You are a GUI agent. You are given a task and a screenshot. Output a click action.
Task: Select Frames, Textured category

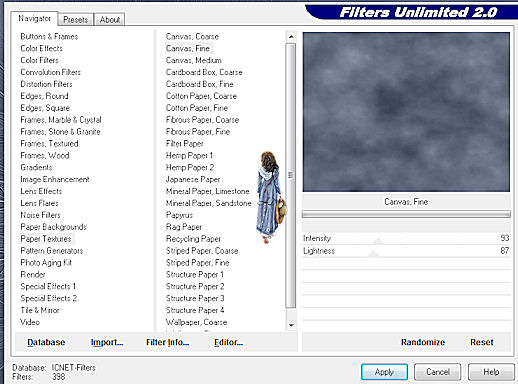coord(49,144)
